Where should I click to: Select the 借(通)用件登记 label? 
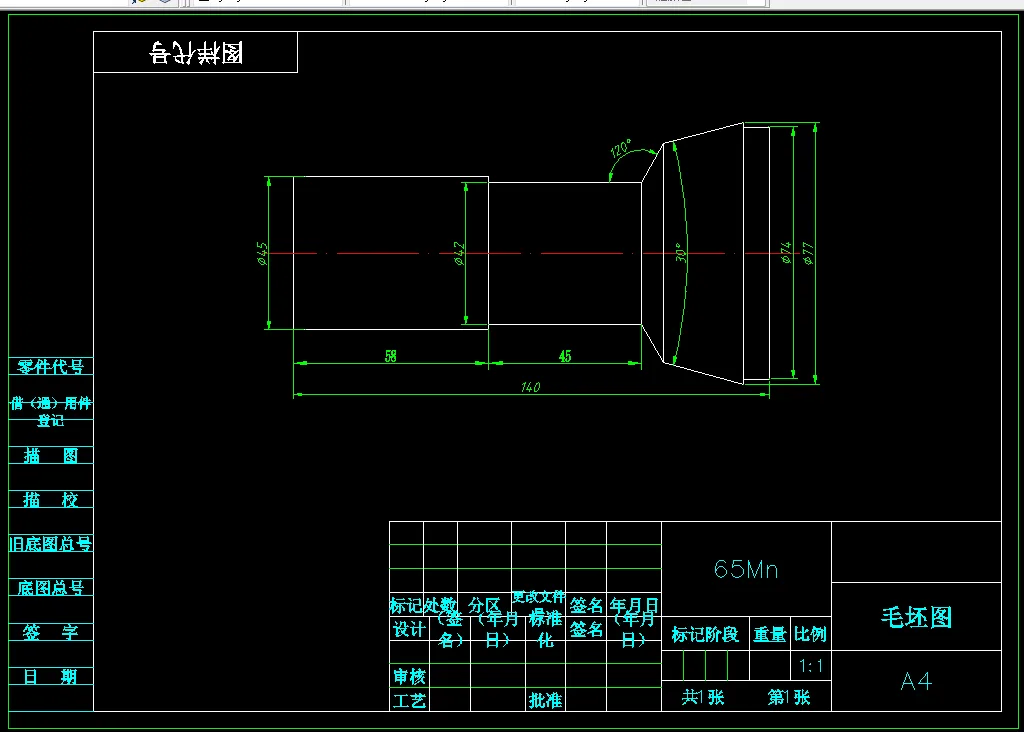pyautogui.click(x=51, y=411)
